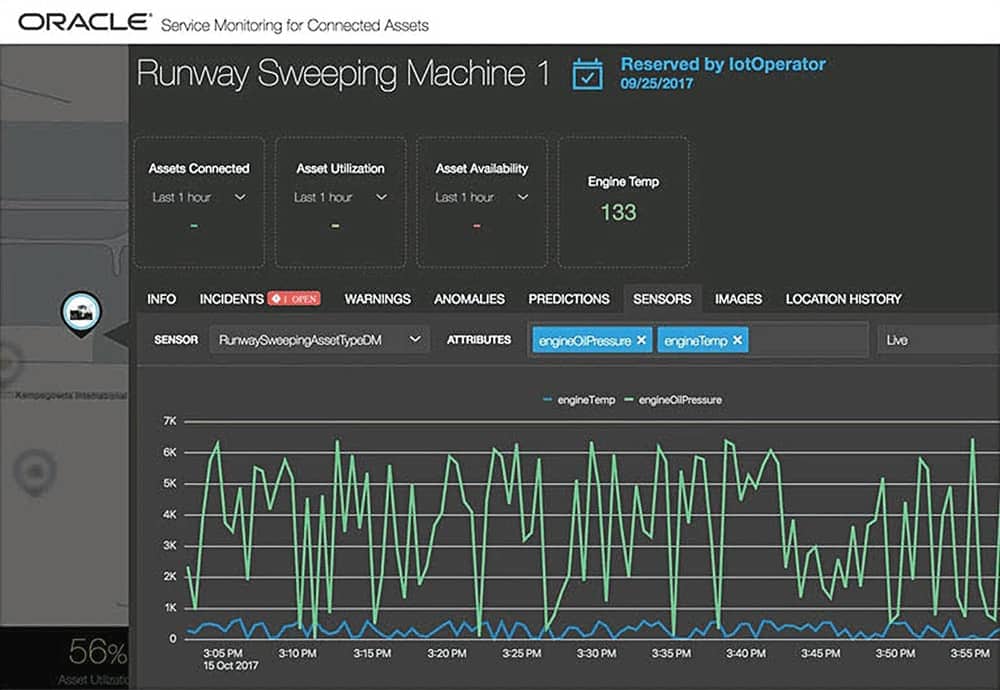
Task: Click the Reserved by IotOperator link
Action: 723,64
